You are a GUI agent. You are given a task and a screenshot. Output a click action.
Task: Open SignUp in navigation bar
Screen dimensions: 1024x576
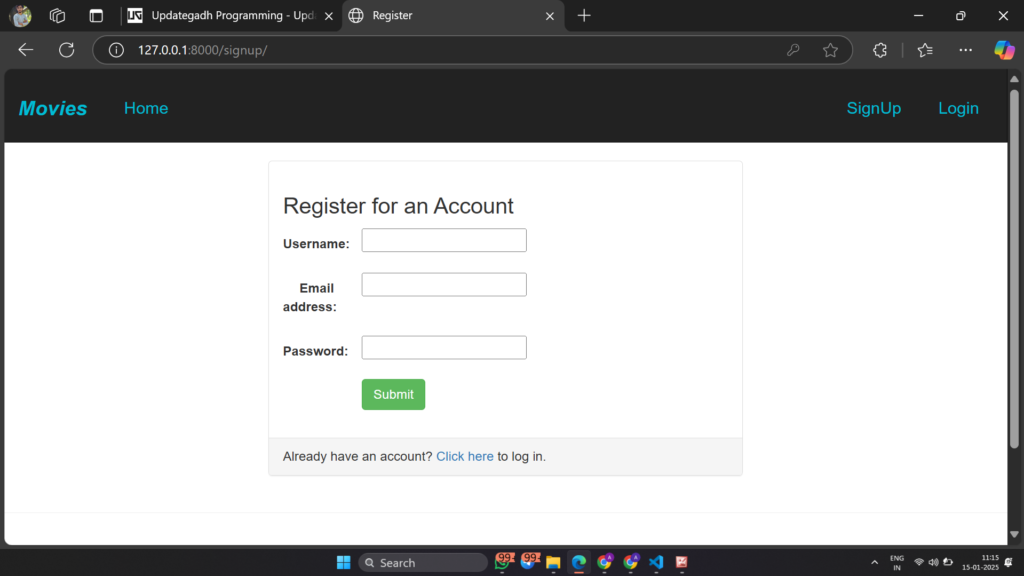coord(874,108)
